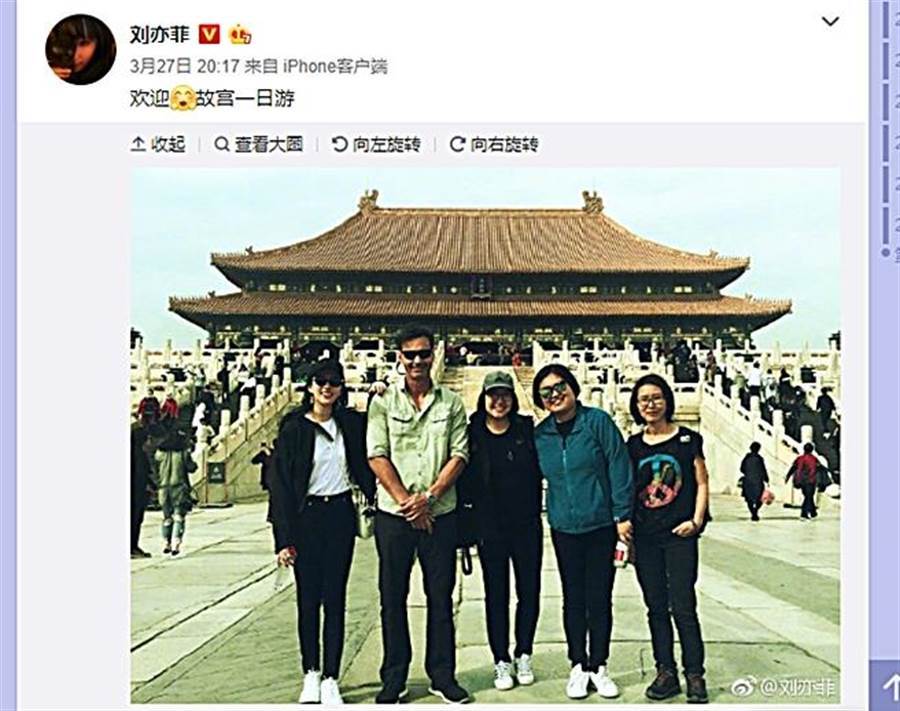Click the emoji in the post text
Image resolution: width=900 pixels, height=711 pixels.
pos(183,99)
